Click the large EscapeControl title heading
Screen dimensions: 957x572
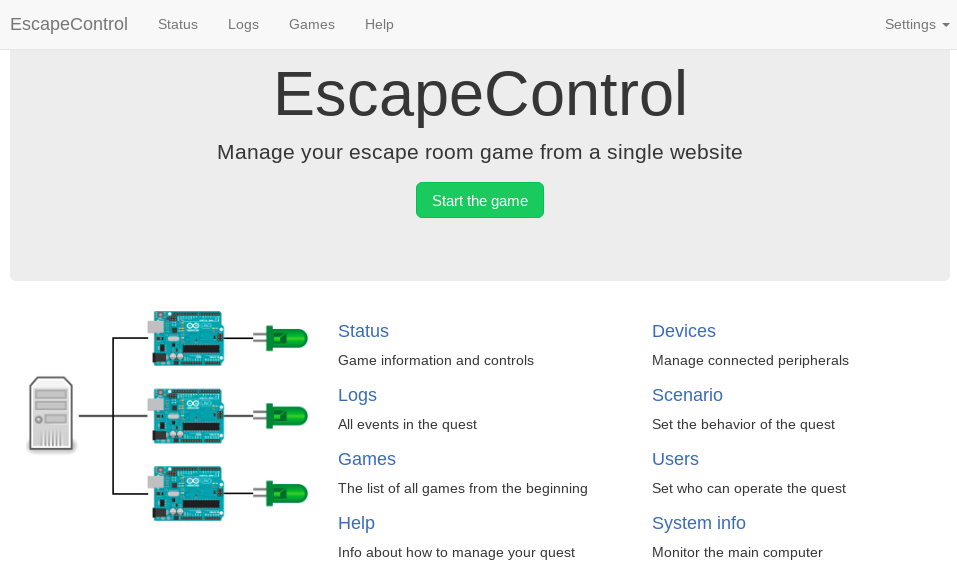tap(480, 94)
